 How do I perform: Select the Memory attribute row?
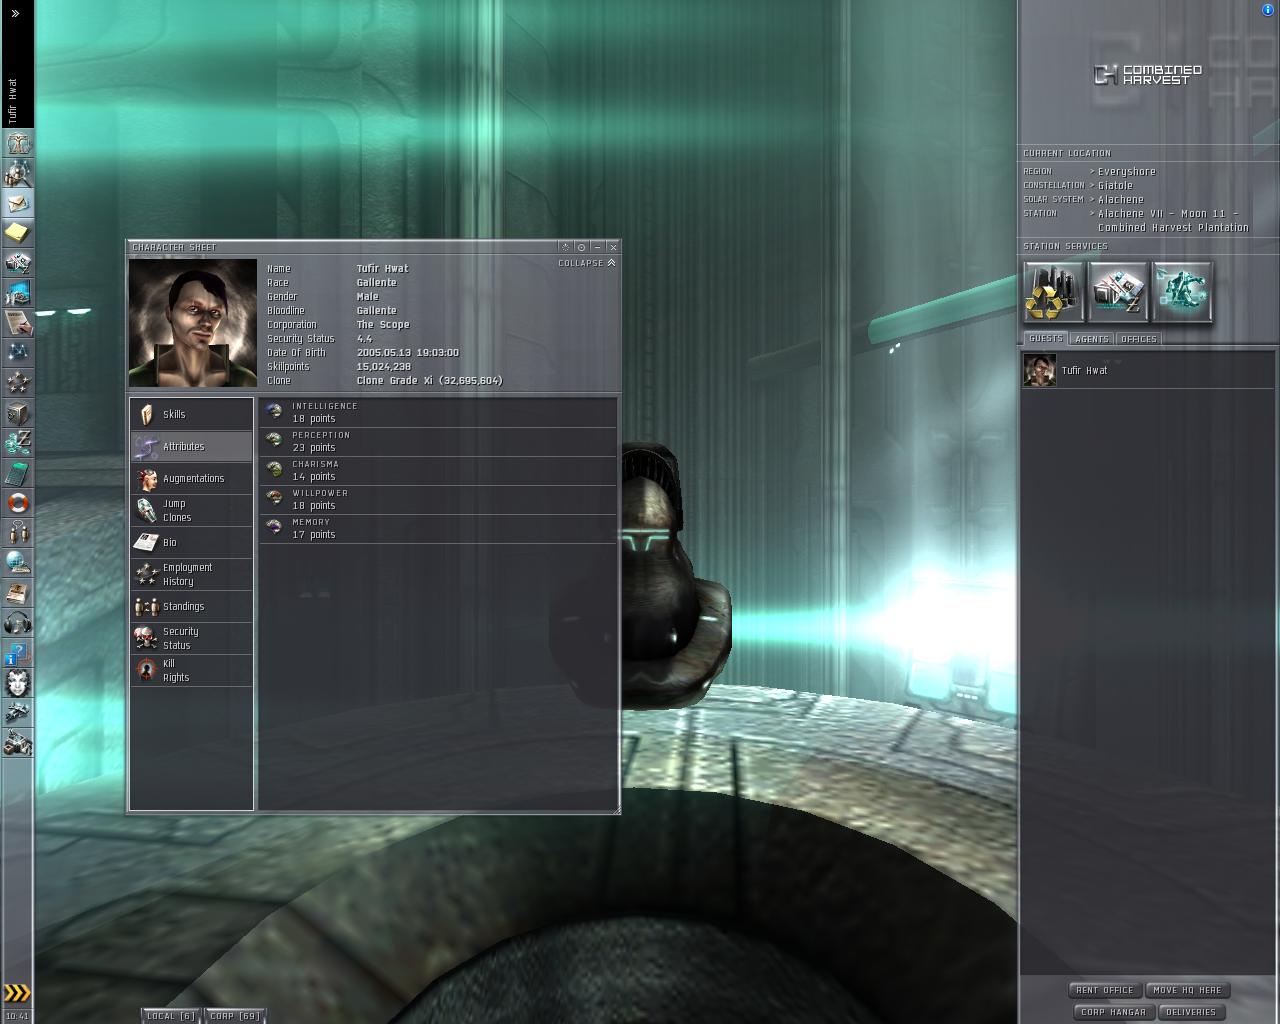438,528
